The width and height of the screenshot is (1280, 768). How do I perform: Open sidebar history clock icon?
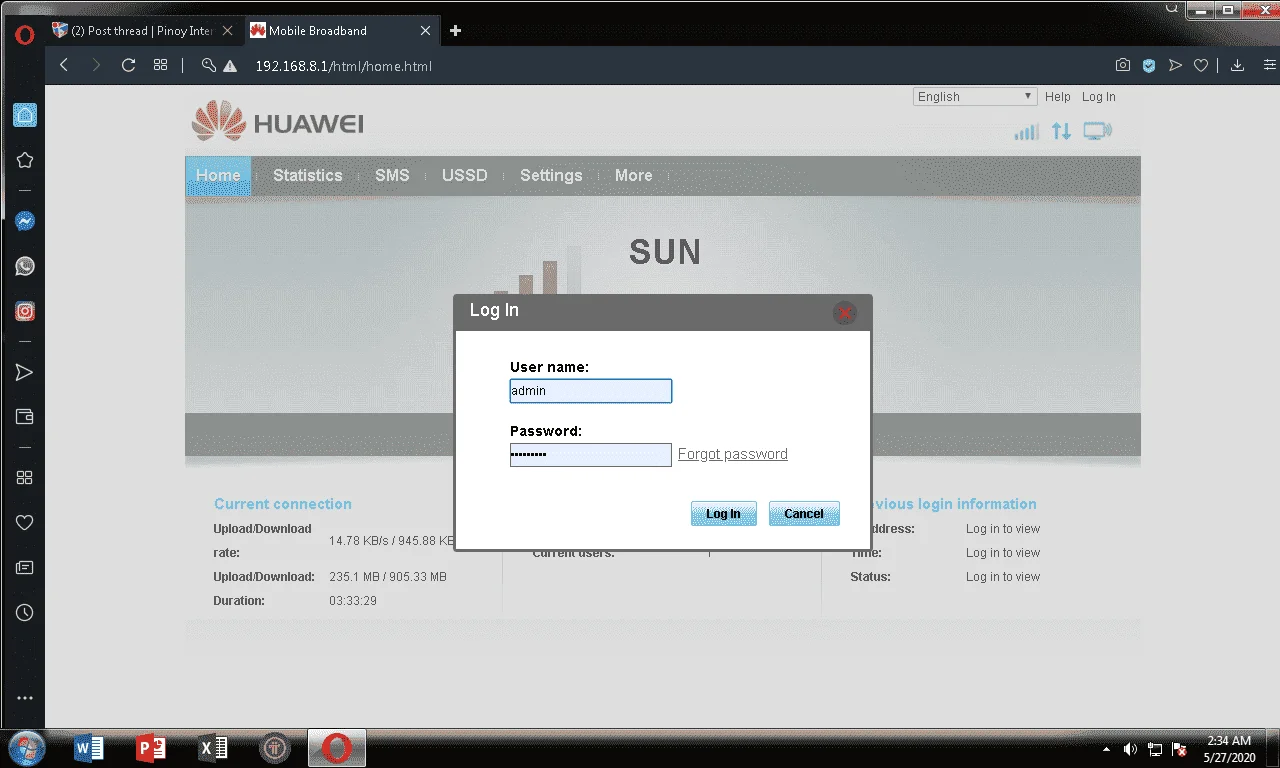point(25,612)
